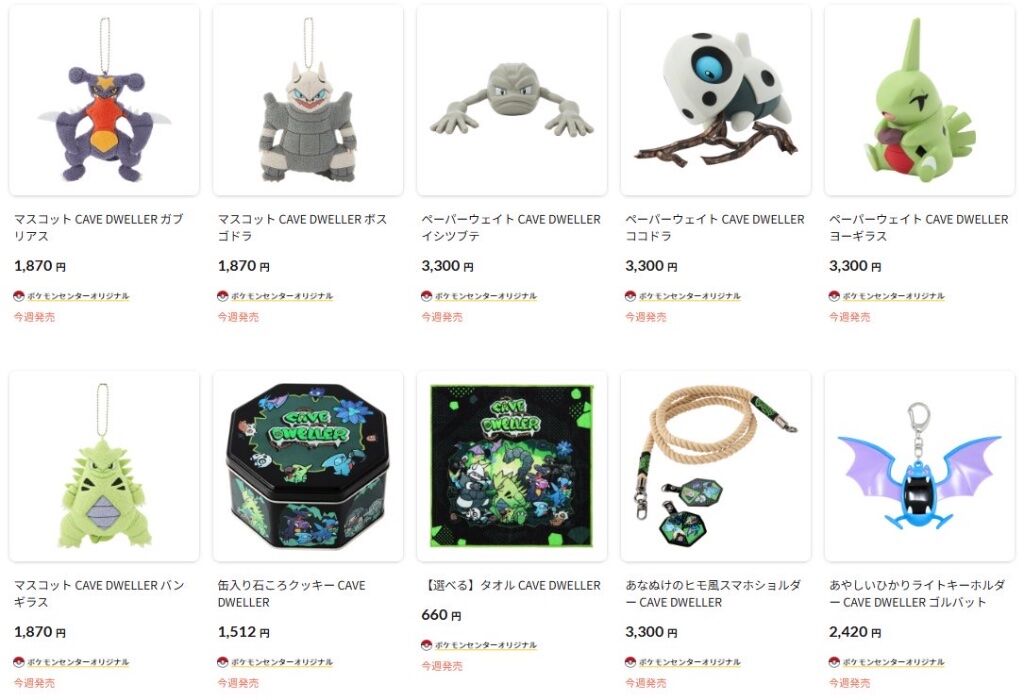
Task: Open the CAVE DWELLER towel image
Action: (511, 466)
